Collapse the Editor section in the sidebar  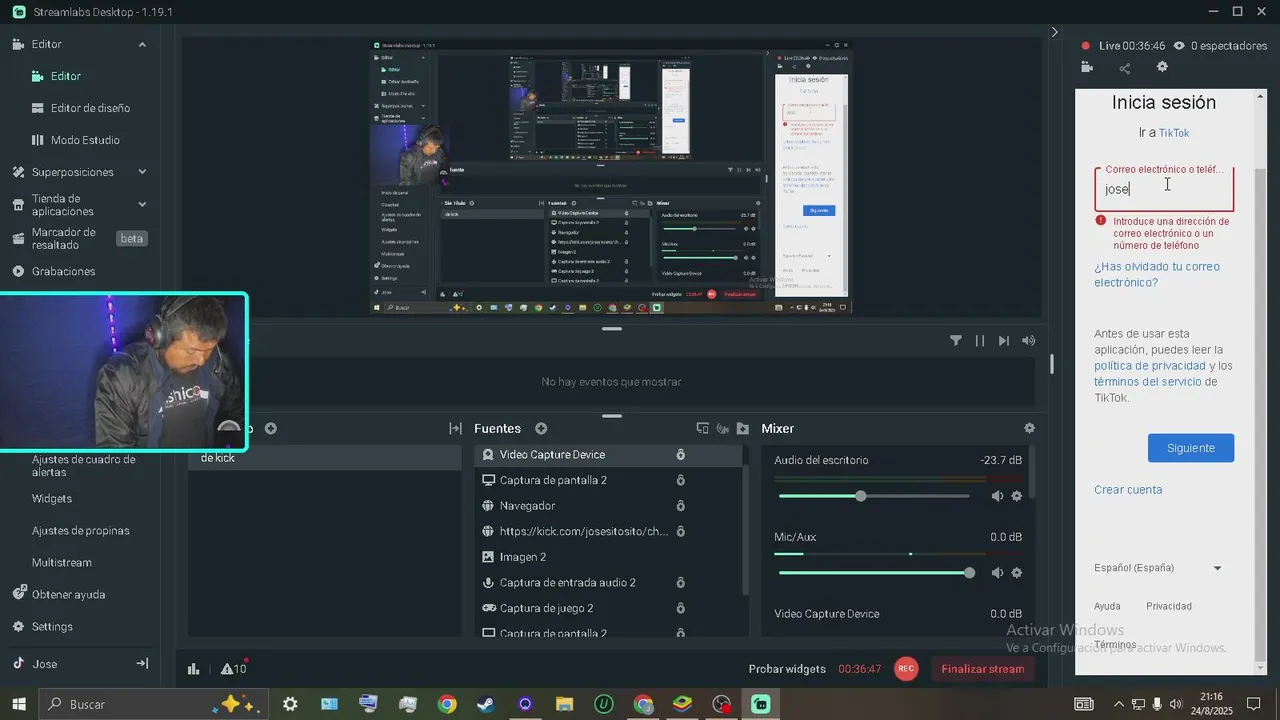pos(142,44)
